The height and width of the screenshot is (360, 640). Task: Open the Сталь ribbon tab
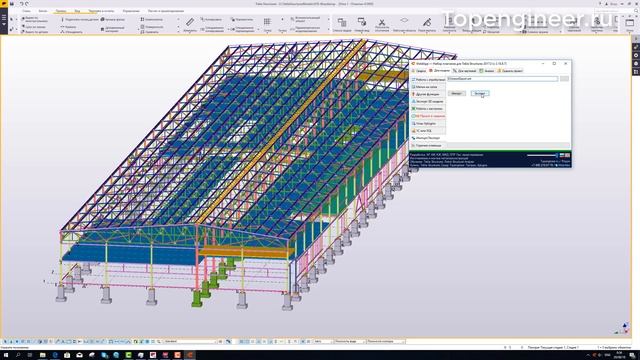[26, 11]
